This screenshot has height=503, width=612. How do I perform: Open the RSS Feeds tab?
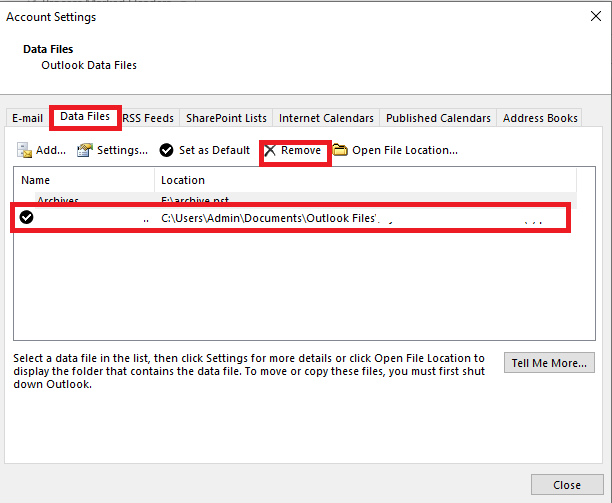click(148, 118)
